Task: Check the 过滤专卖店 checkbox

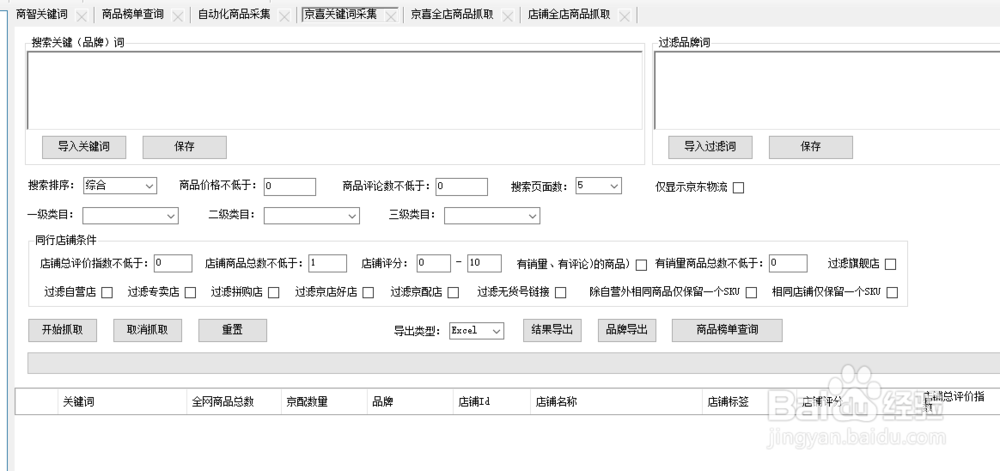Action: pos(191,293)
